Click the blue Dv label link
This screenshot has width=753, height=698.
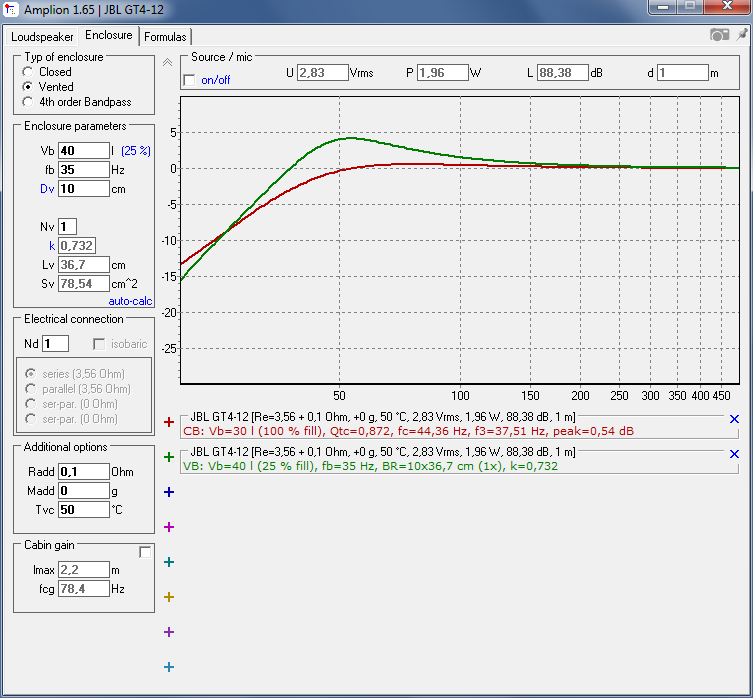click(x=47, y=189)
